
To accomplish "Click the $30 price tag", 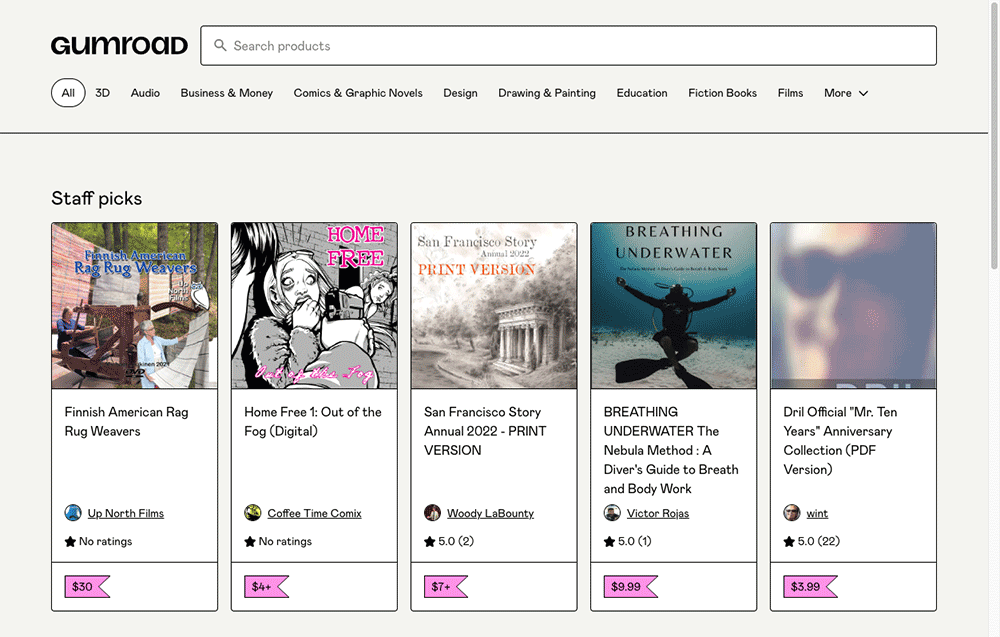I will click(x=84, y=587).
